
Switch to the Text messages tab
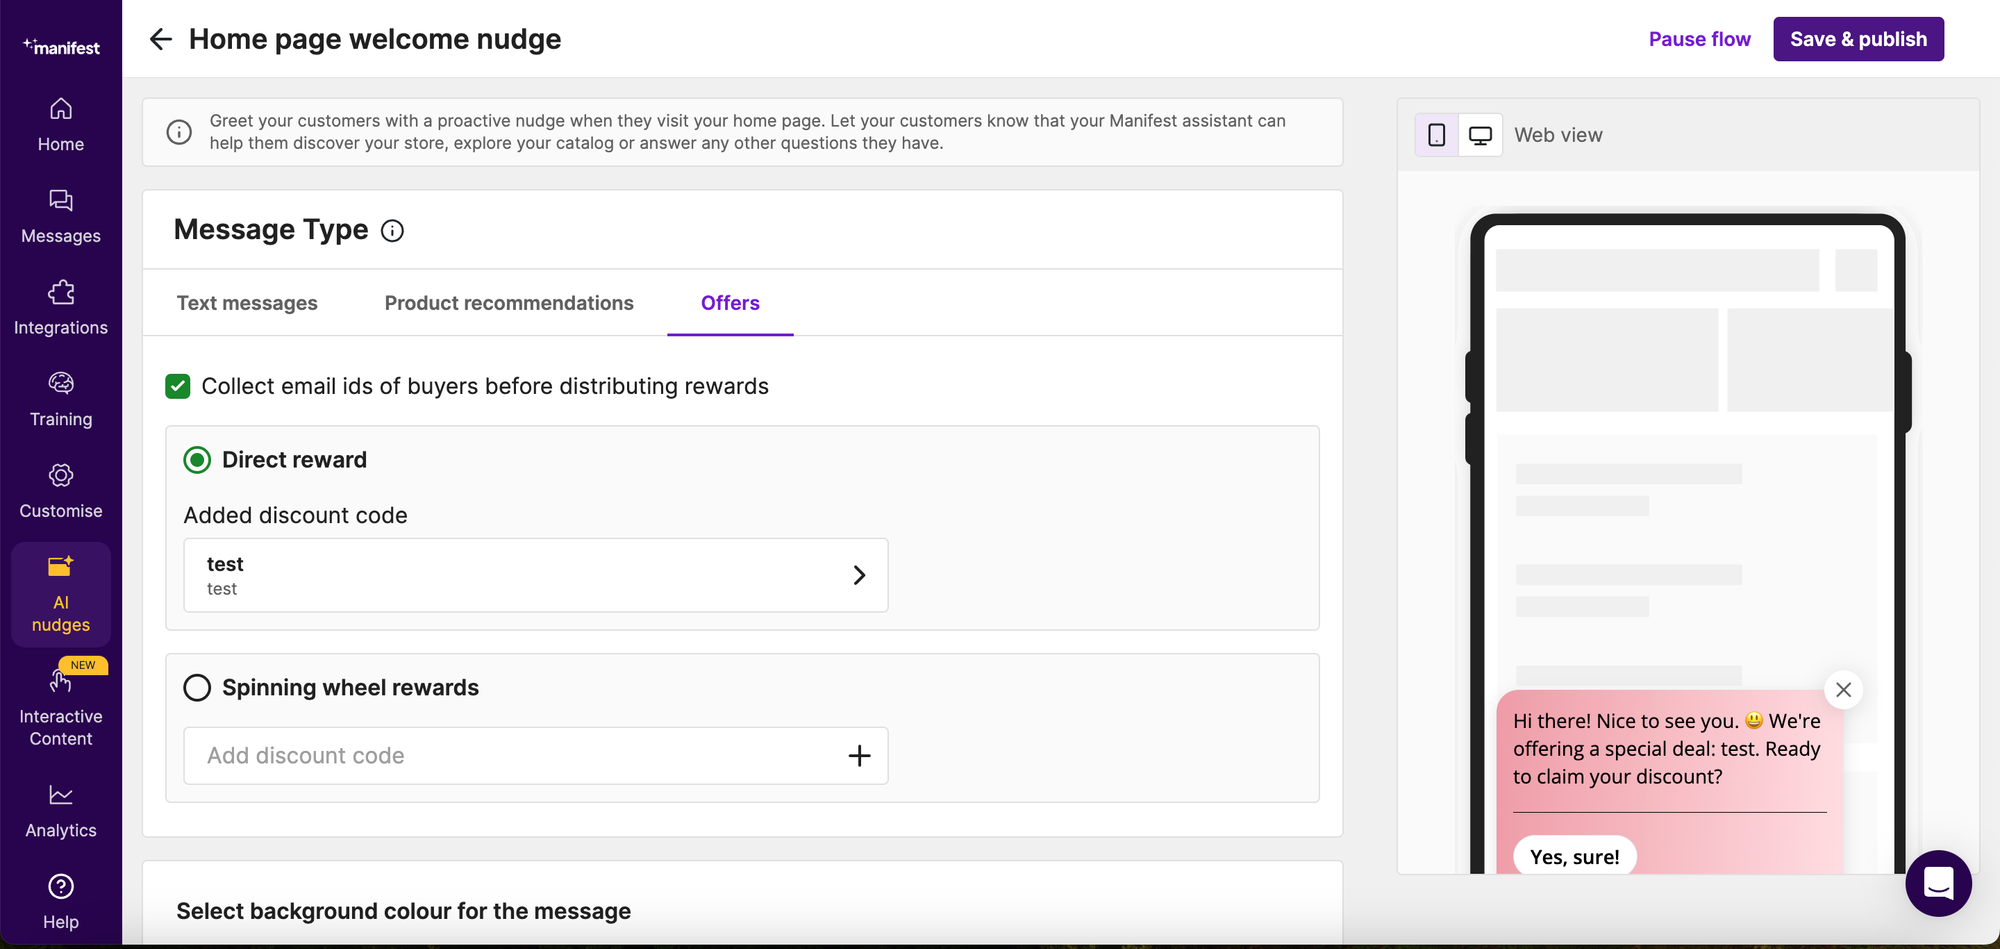tap(247, 303)
